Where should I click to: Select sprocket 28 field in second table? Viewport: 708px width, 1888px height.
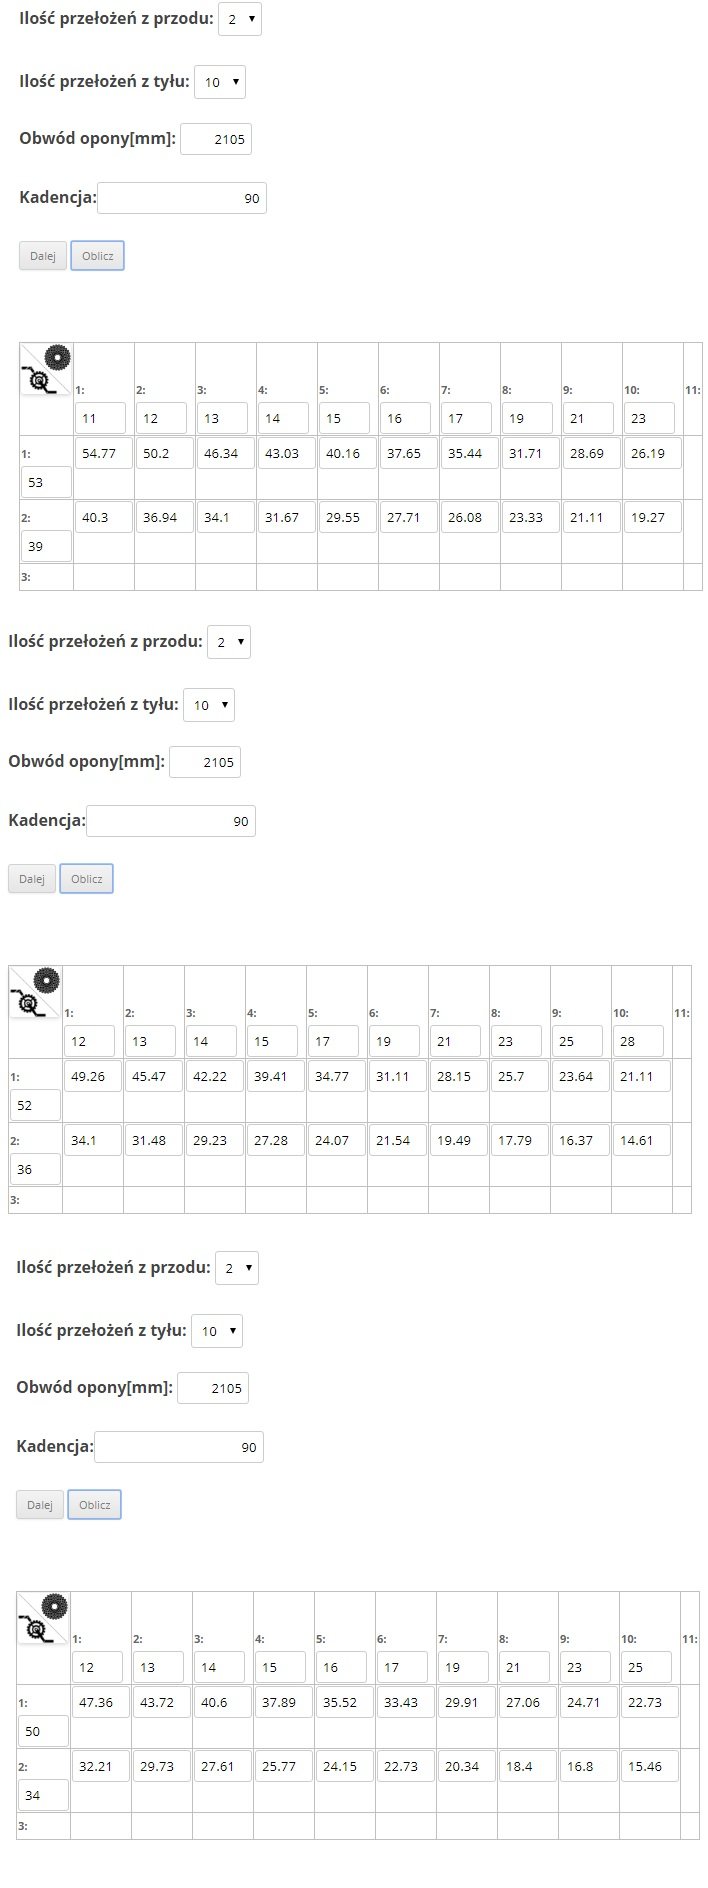click(x=638, y=1041)
